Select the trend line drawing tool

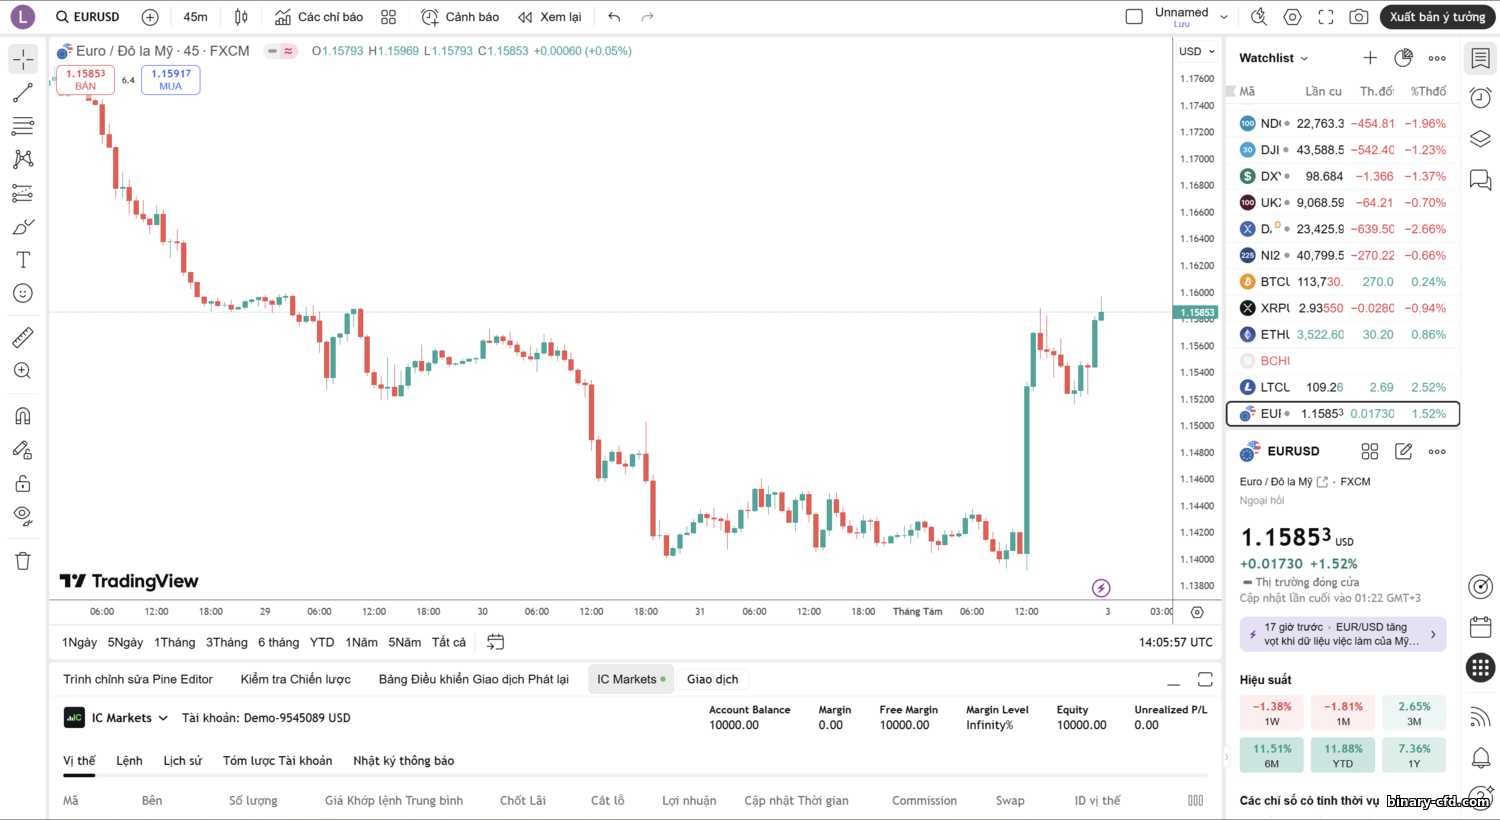[23, 93]
